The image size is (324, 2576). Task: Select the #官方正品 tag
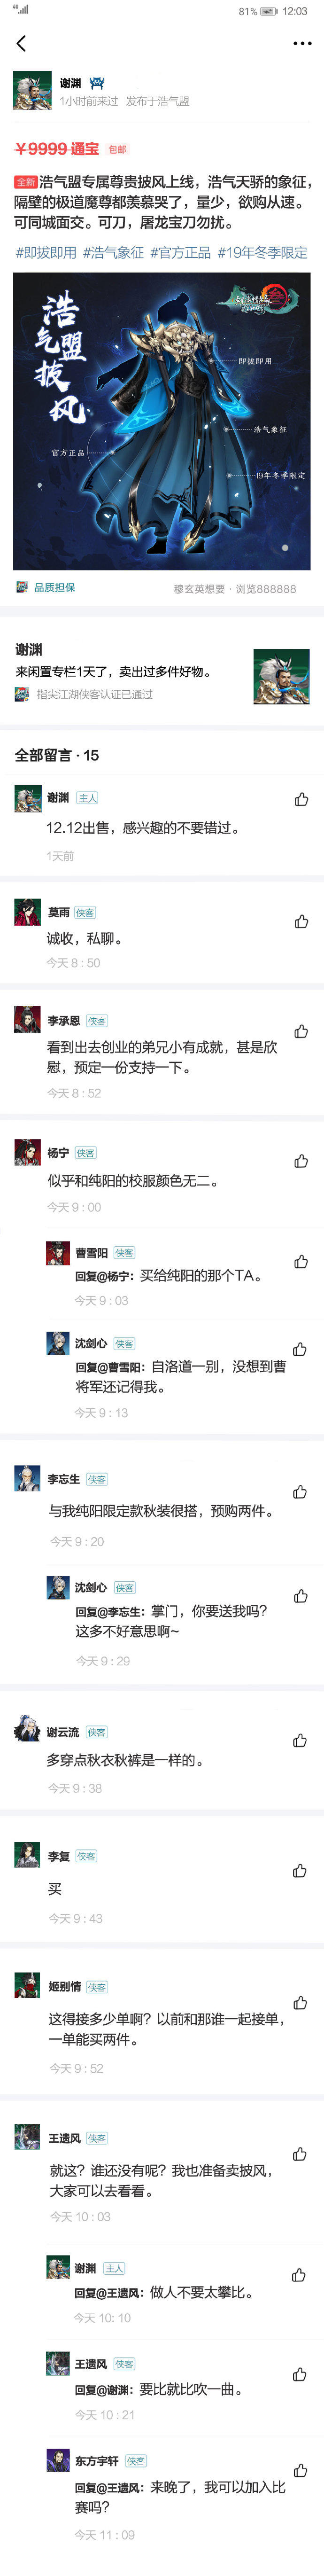[x=181, y=253]
